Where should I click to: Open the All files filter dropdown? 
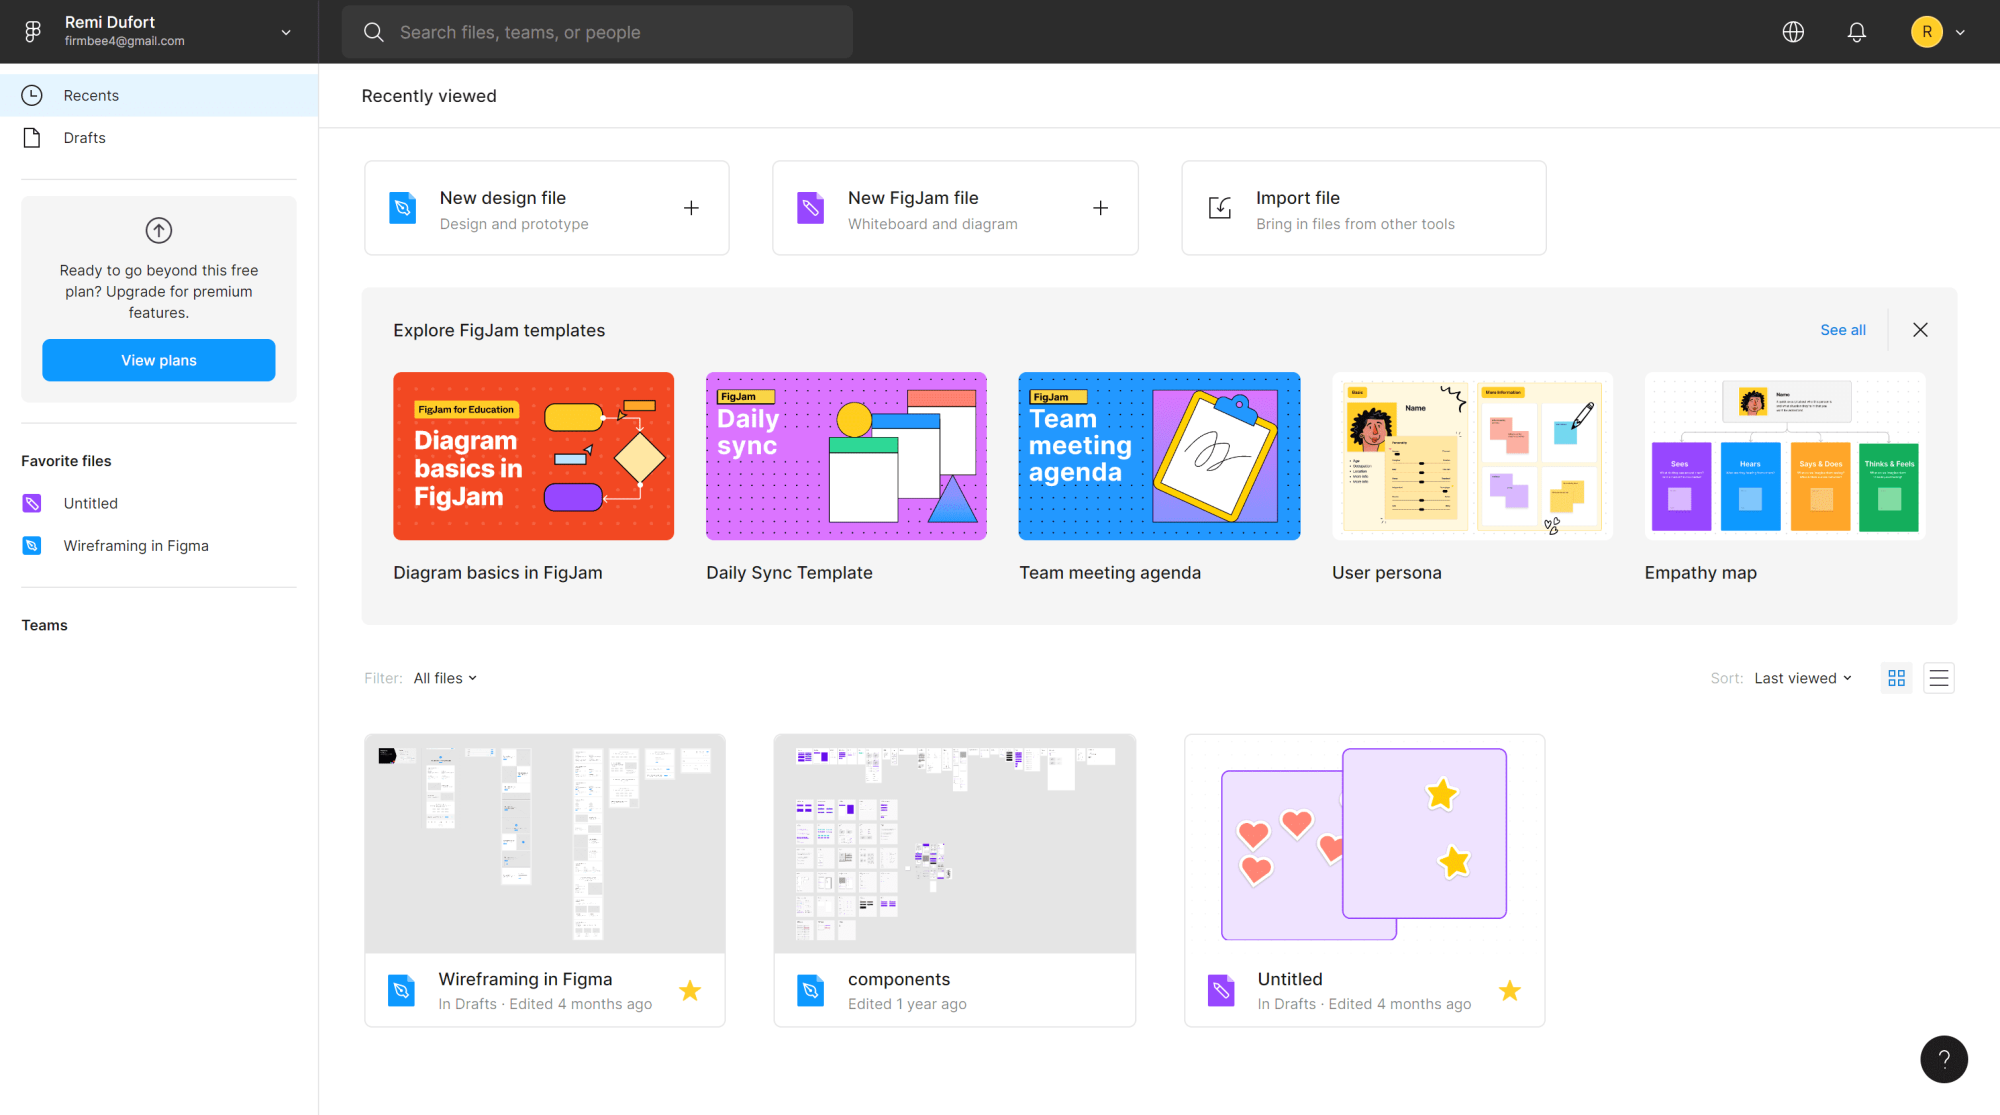(x=445, y=678)
